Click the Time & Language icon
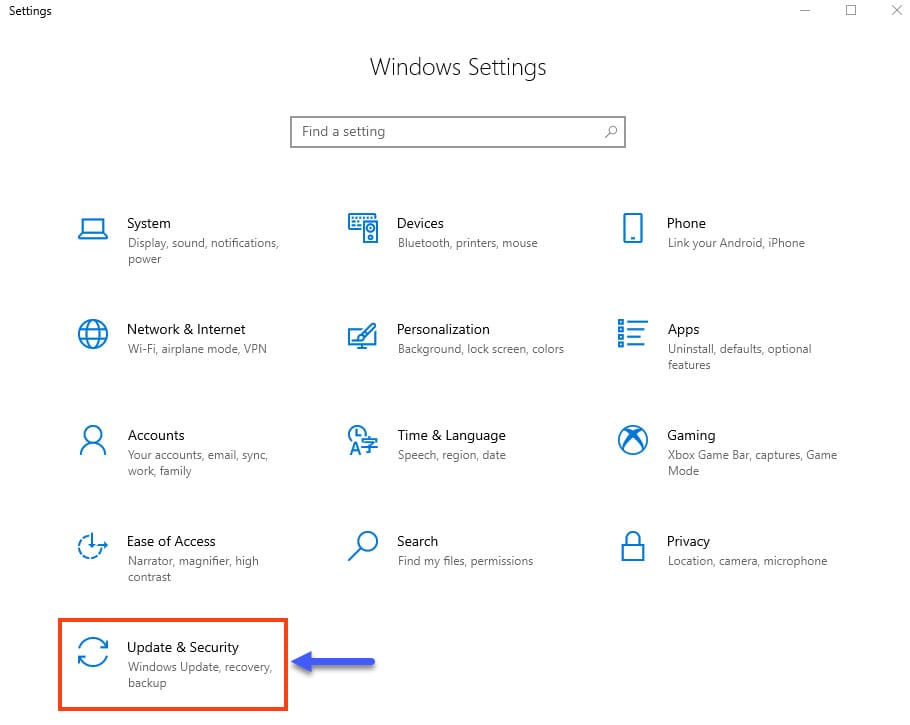Screen dimensions: 910x725 pos(363,440)
